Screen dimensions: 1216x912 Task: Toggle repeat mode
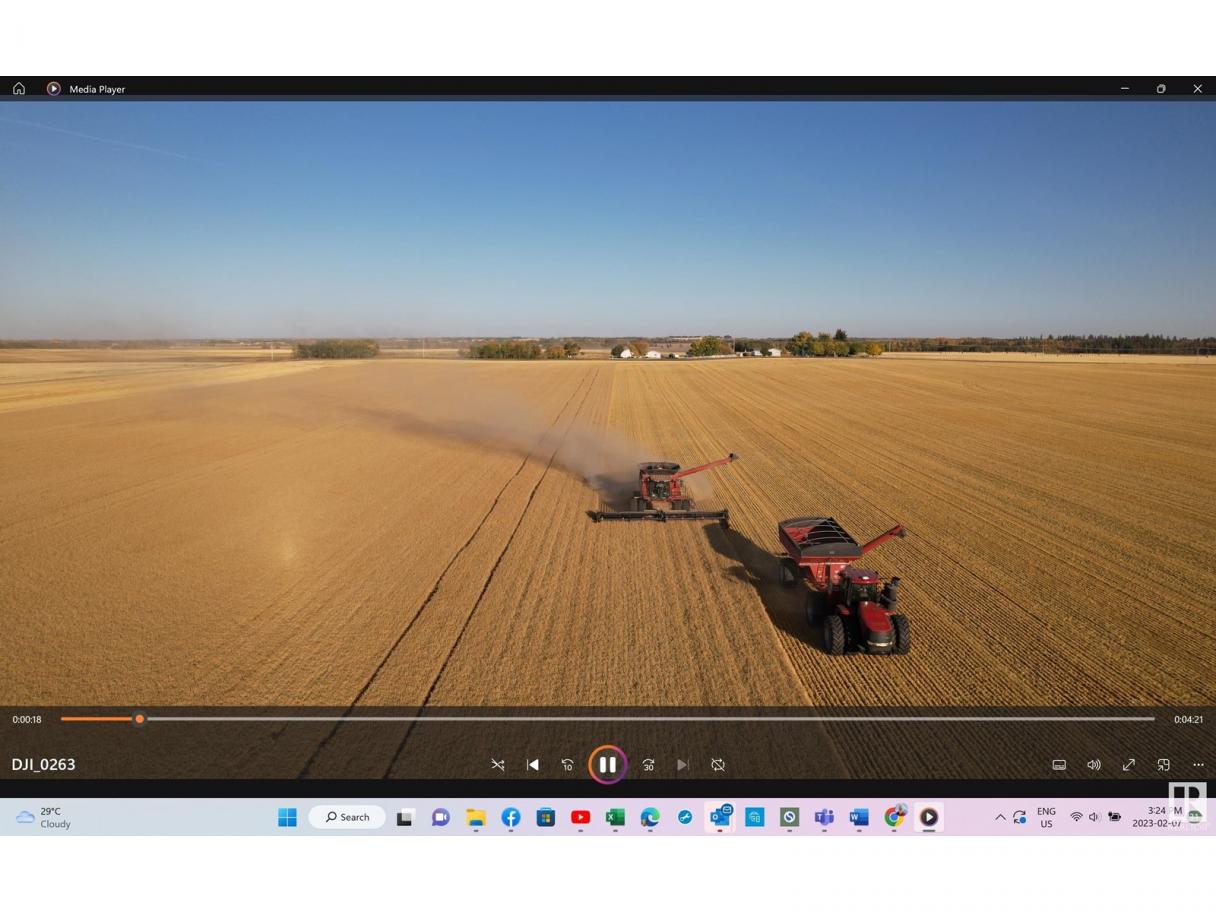pyautogui.click(x=718, y=765)
